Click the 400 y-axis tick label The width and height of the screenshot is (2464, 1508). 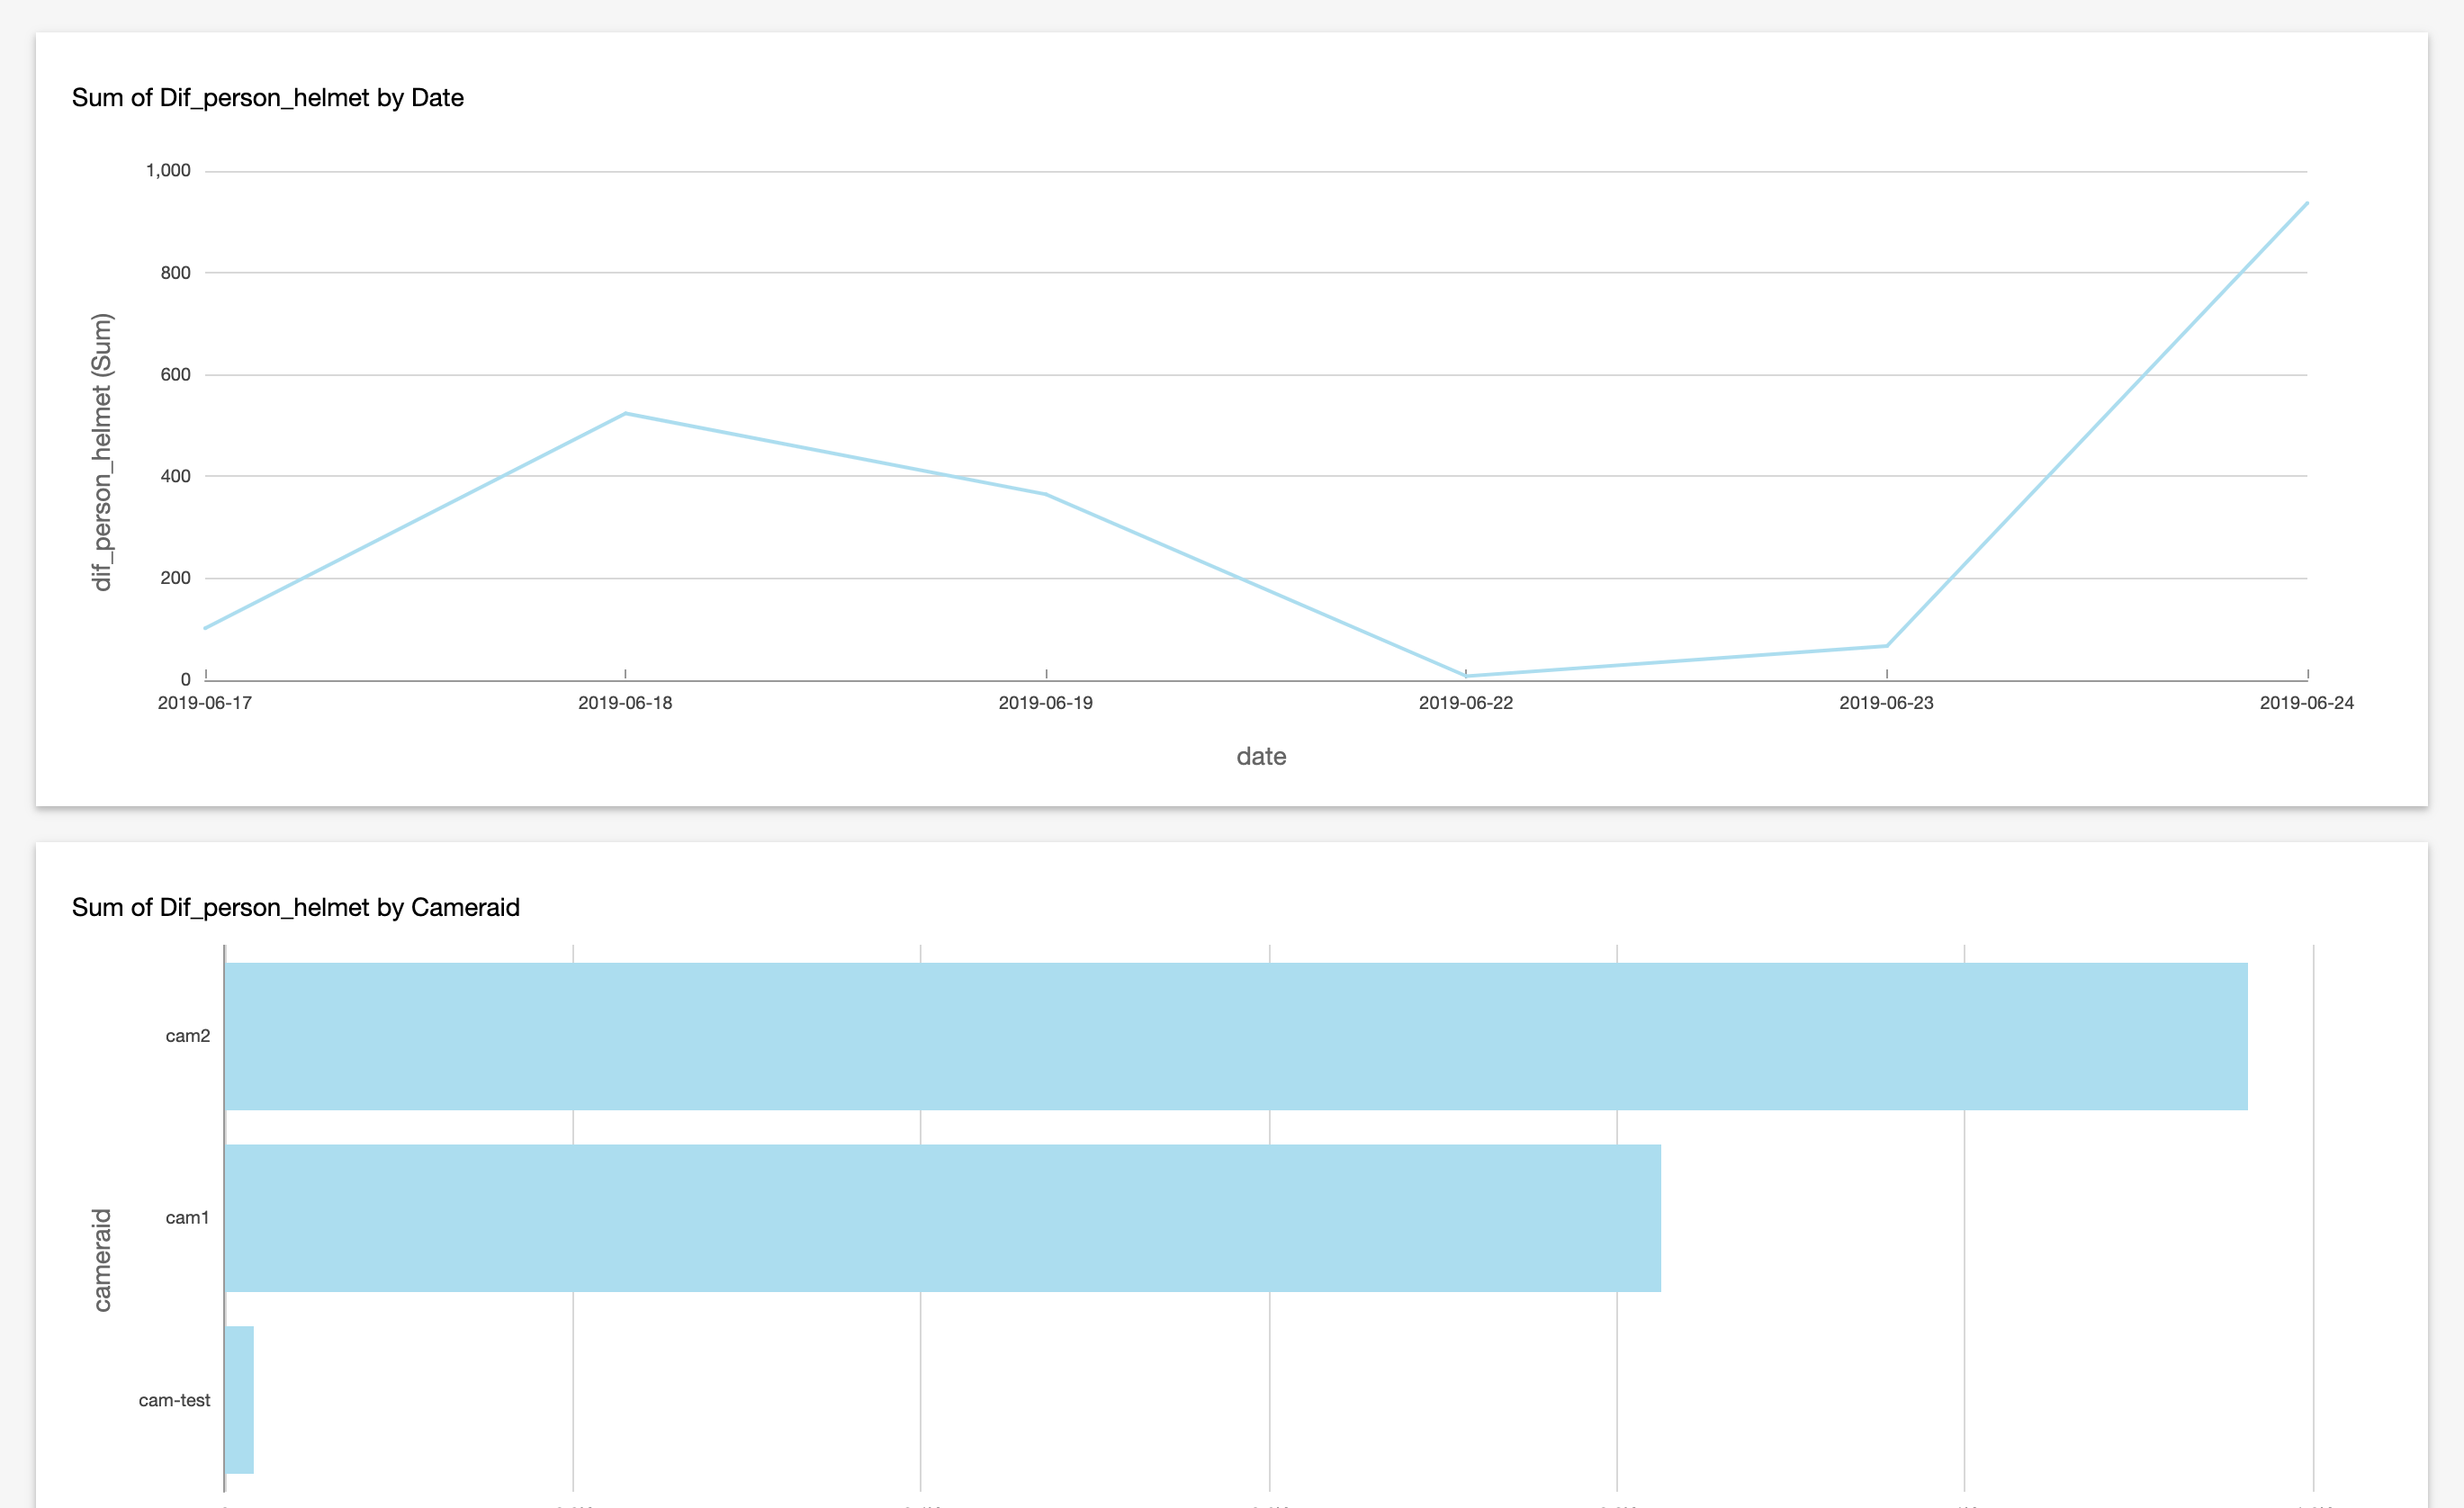[175, 476]
